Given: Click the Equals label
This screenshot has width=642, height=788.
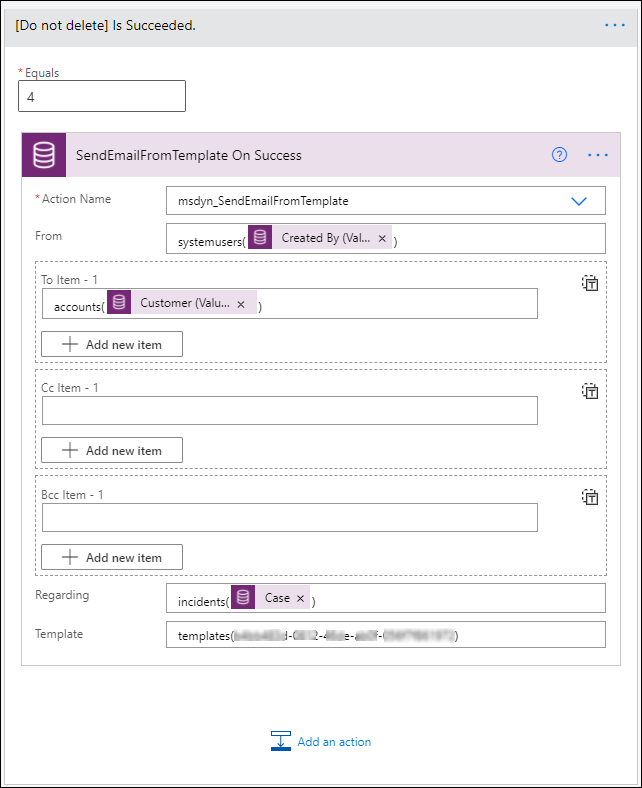Looking at the screenshot, I should point(42,73).
